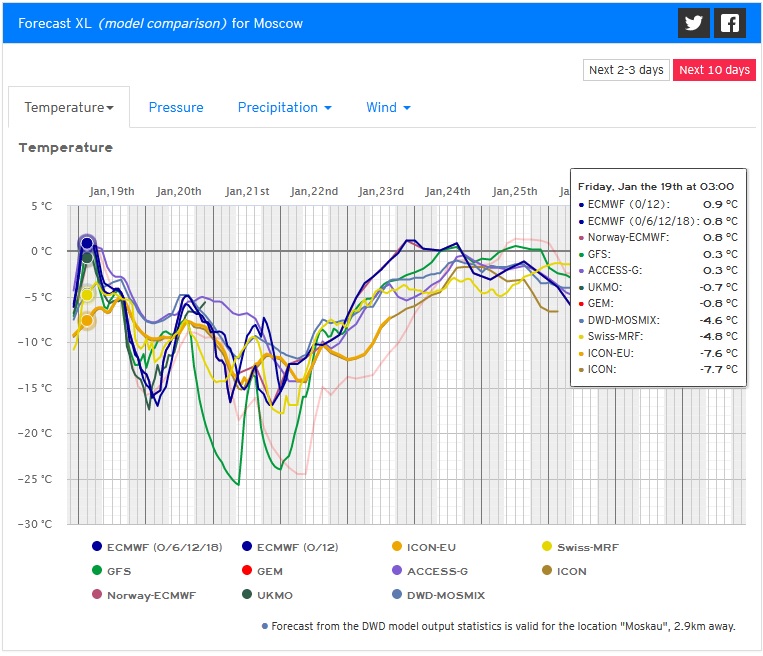Viewport: 763px width, 656px height.
Task: Share forecast via Twitter icon
Action: (693, 23)
